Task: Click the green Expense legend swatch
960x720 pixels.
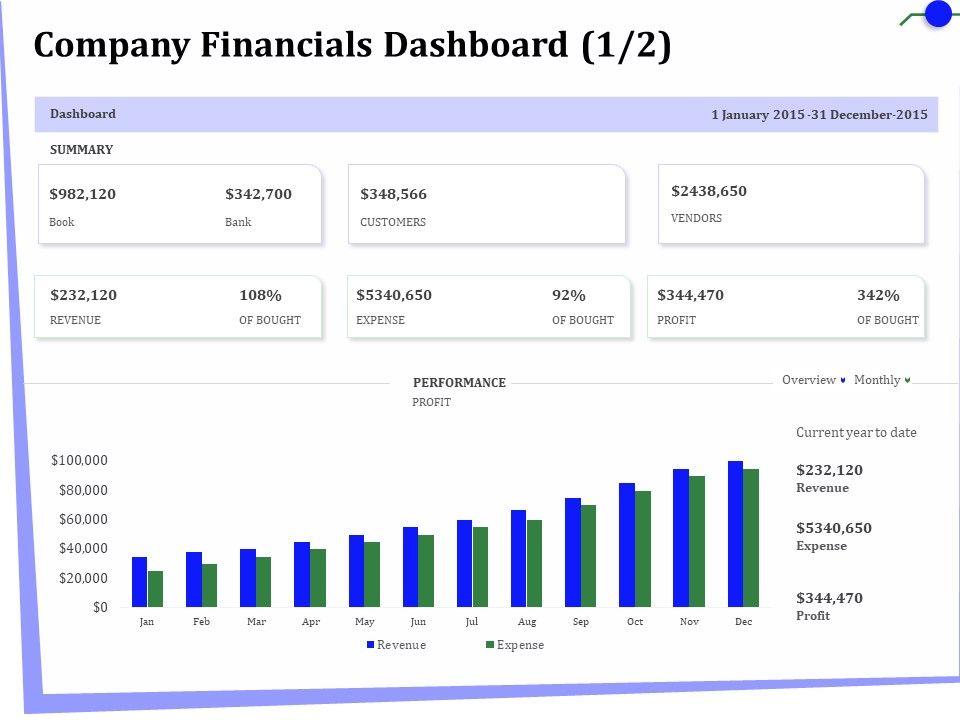Action: [490, 645]
